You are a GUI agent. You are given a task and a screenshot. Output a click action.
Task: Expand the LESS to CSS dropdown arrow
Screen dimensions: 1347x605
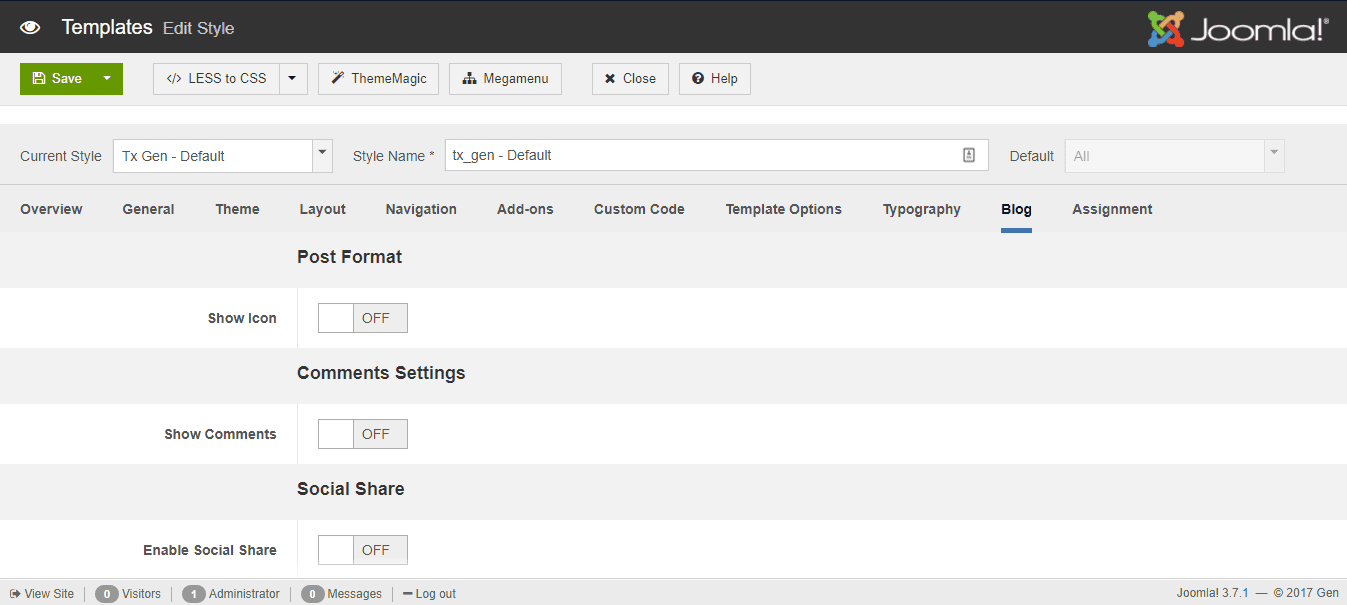(291, 78)
